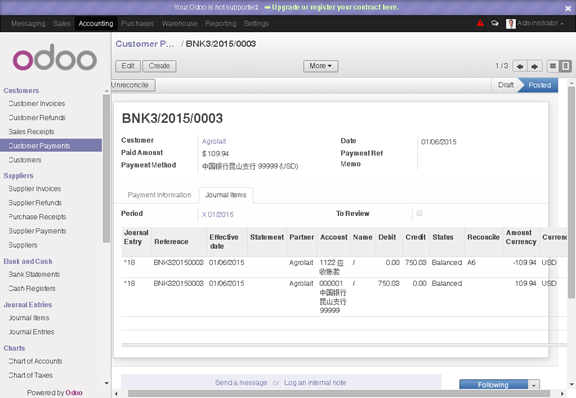Go to previous record arrow
This screenshot has width=576, height=398.
click(520, 66)
